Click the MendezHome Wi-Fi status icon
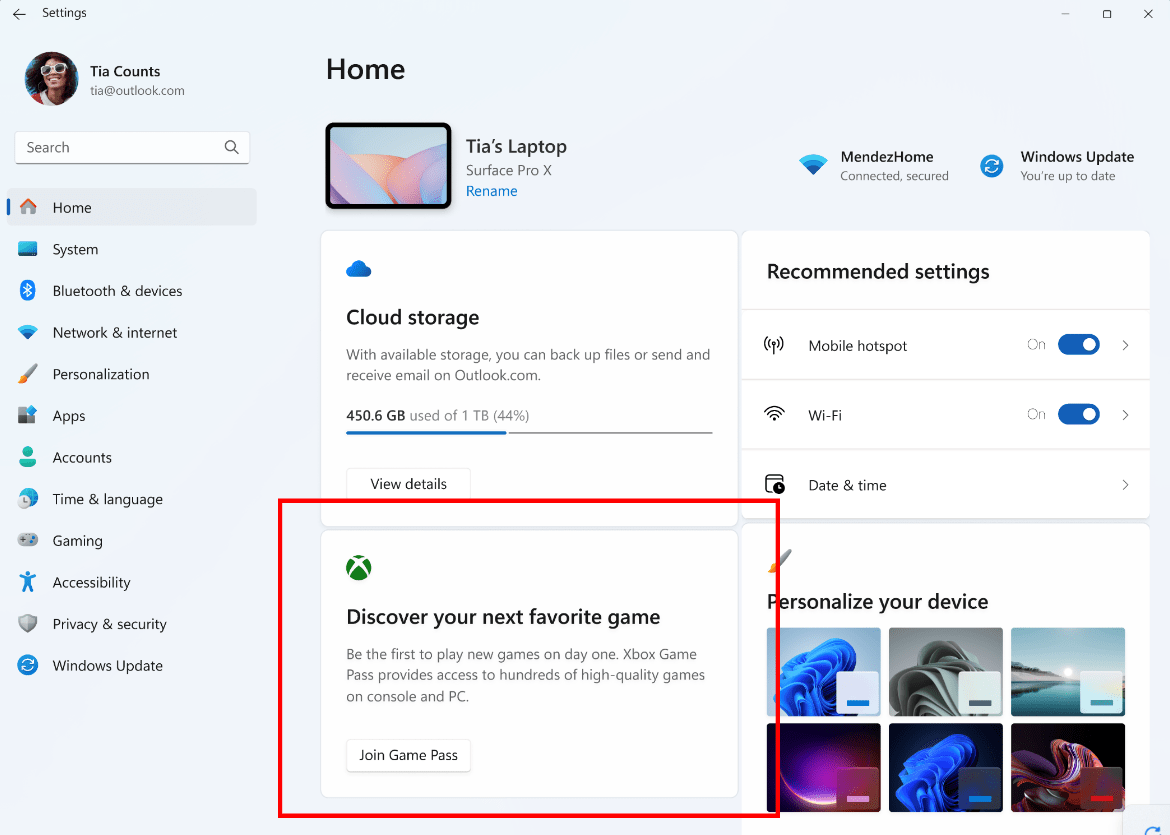This screenshot has height=835, width=1170. [813, 165]
